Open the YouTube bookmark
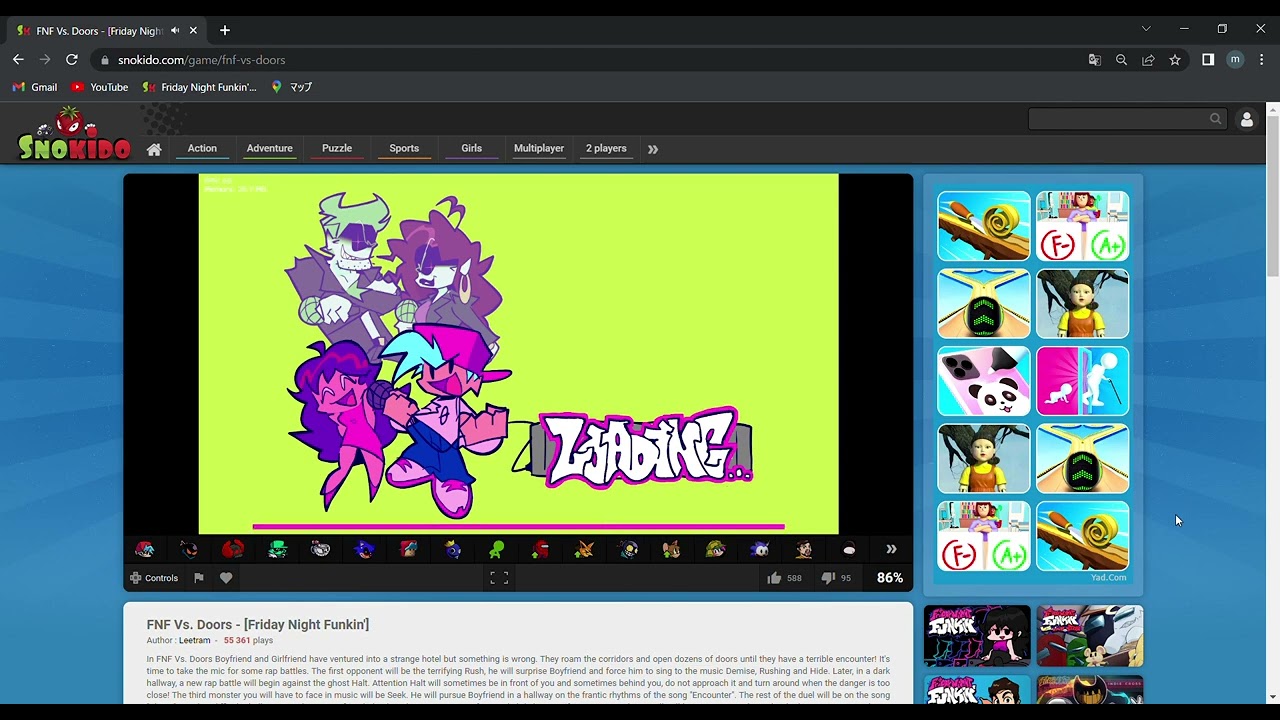Viewport: 1280px width, 720px height. click(99, 87)
